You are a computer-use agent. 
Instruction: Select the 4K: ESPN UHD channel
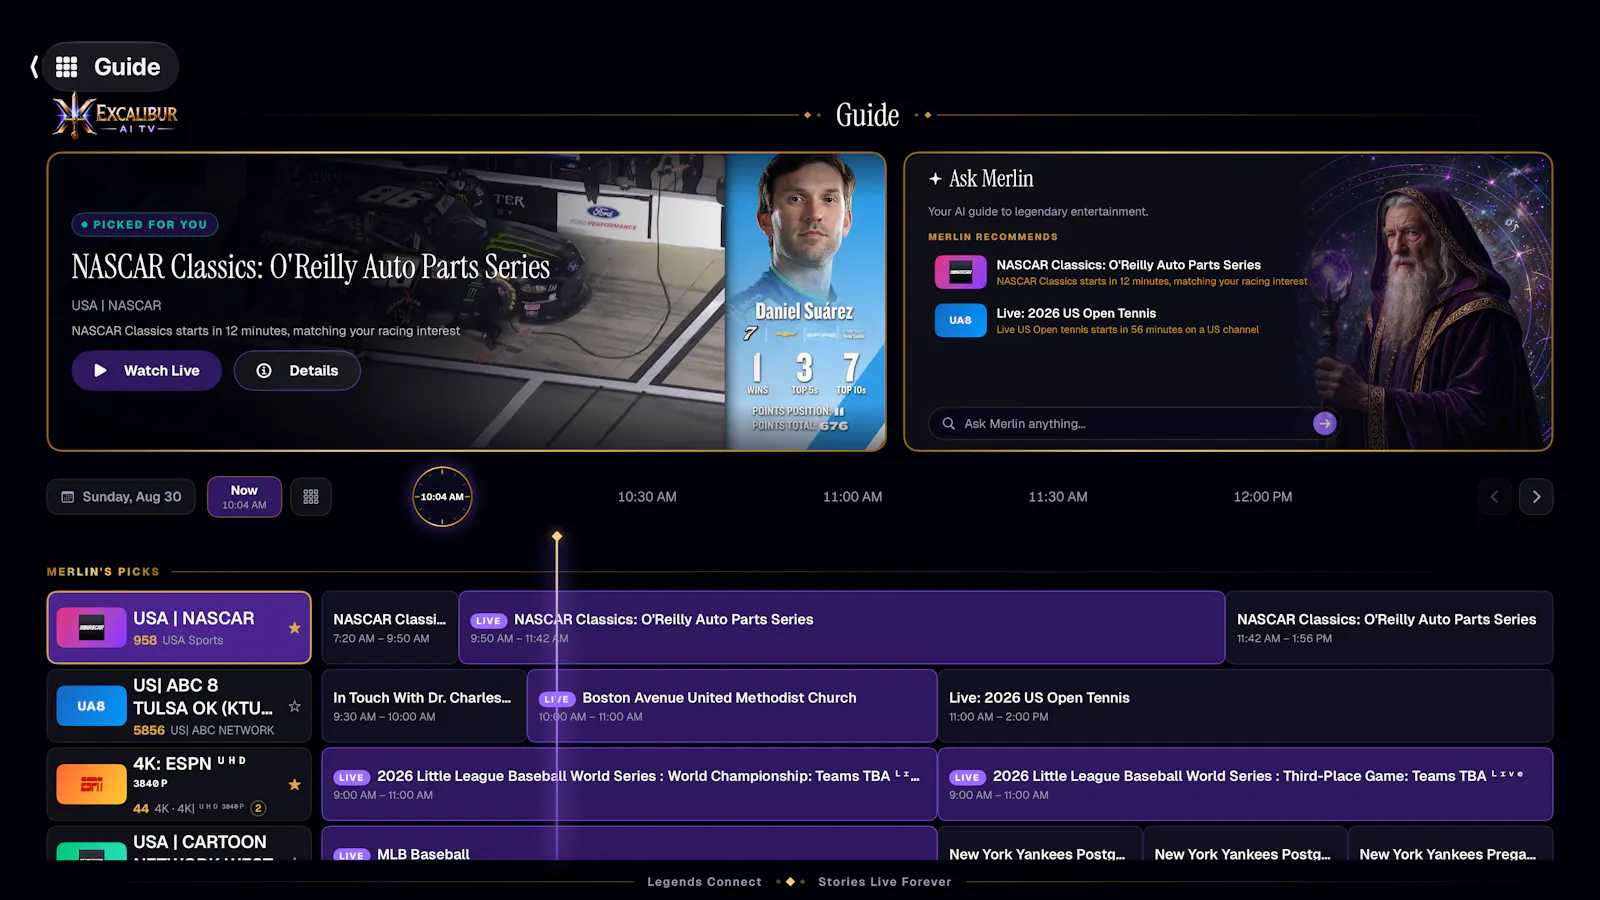pos(179,784)
